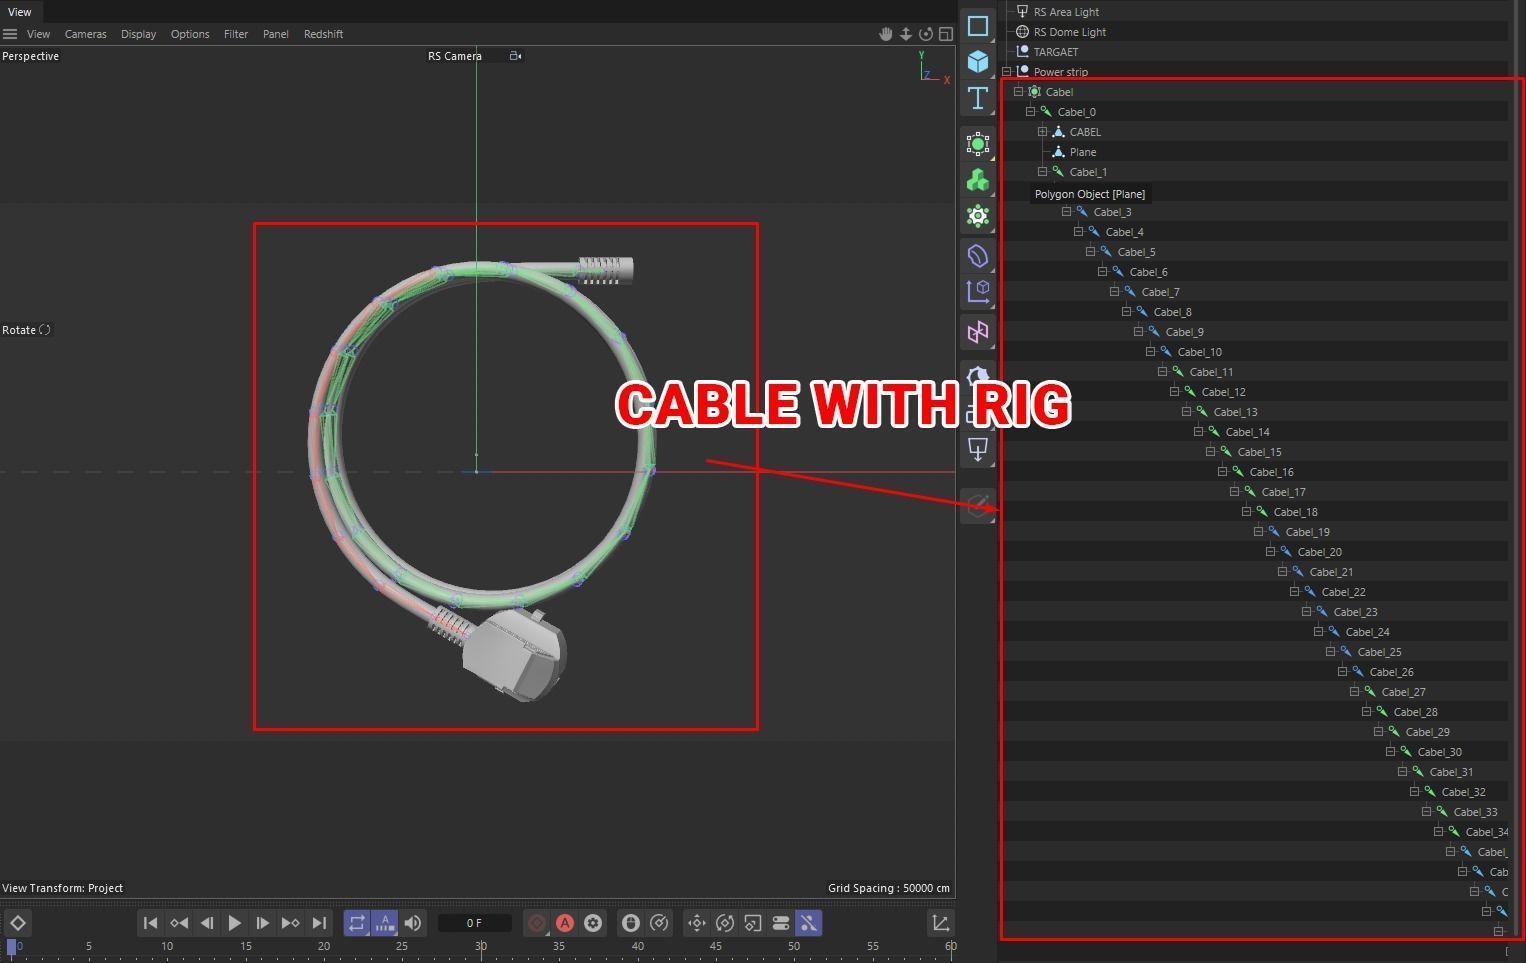Toggle record active objects button
The image size is (1526, 963).
pyautogui.click(x=537, y=923)
